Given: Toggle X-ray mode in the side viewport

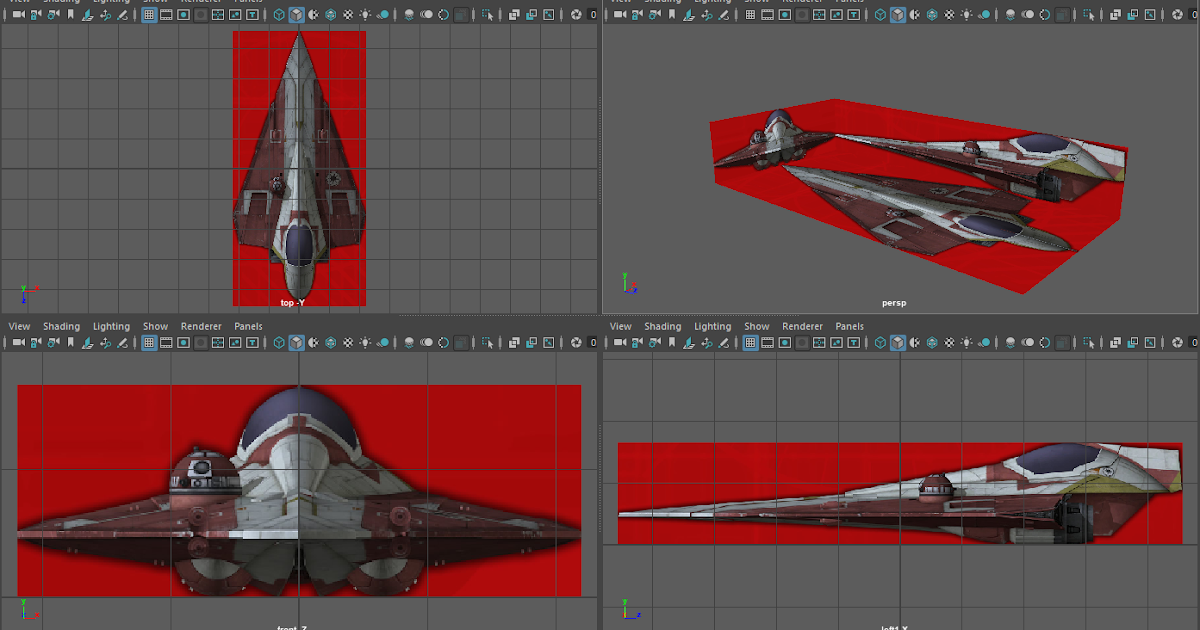Looking at the screenshot, I should coord(1115,341).
